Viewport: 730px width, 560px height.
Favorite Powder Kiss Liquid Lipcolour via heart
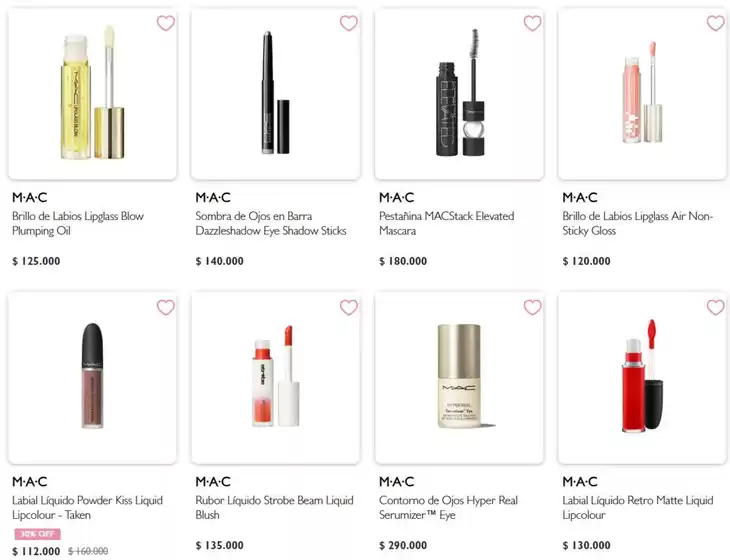pyautogui.click(x=165, y=307)
